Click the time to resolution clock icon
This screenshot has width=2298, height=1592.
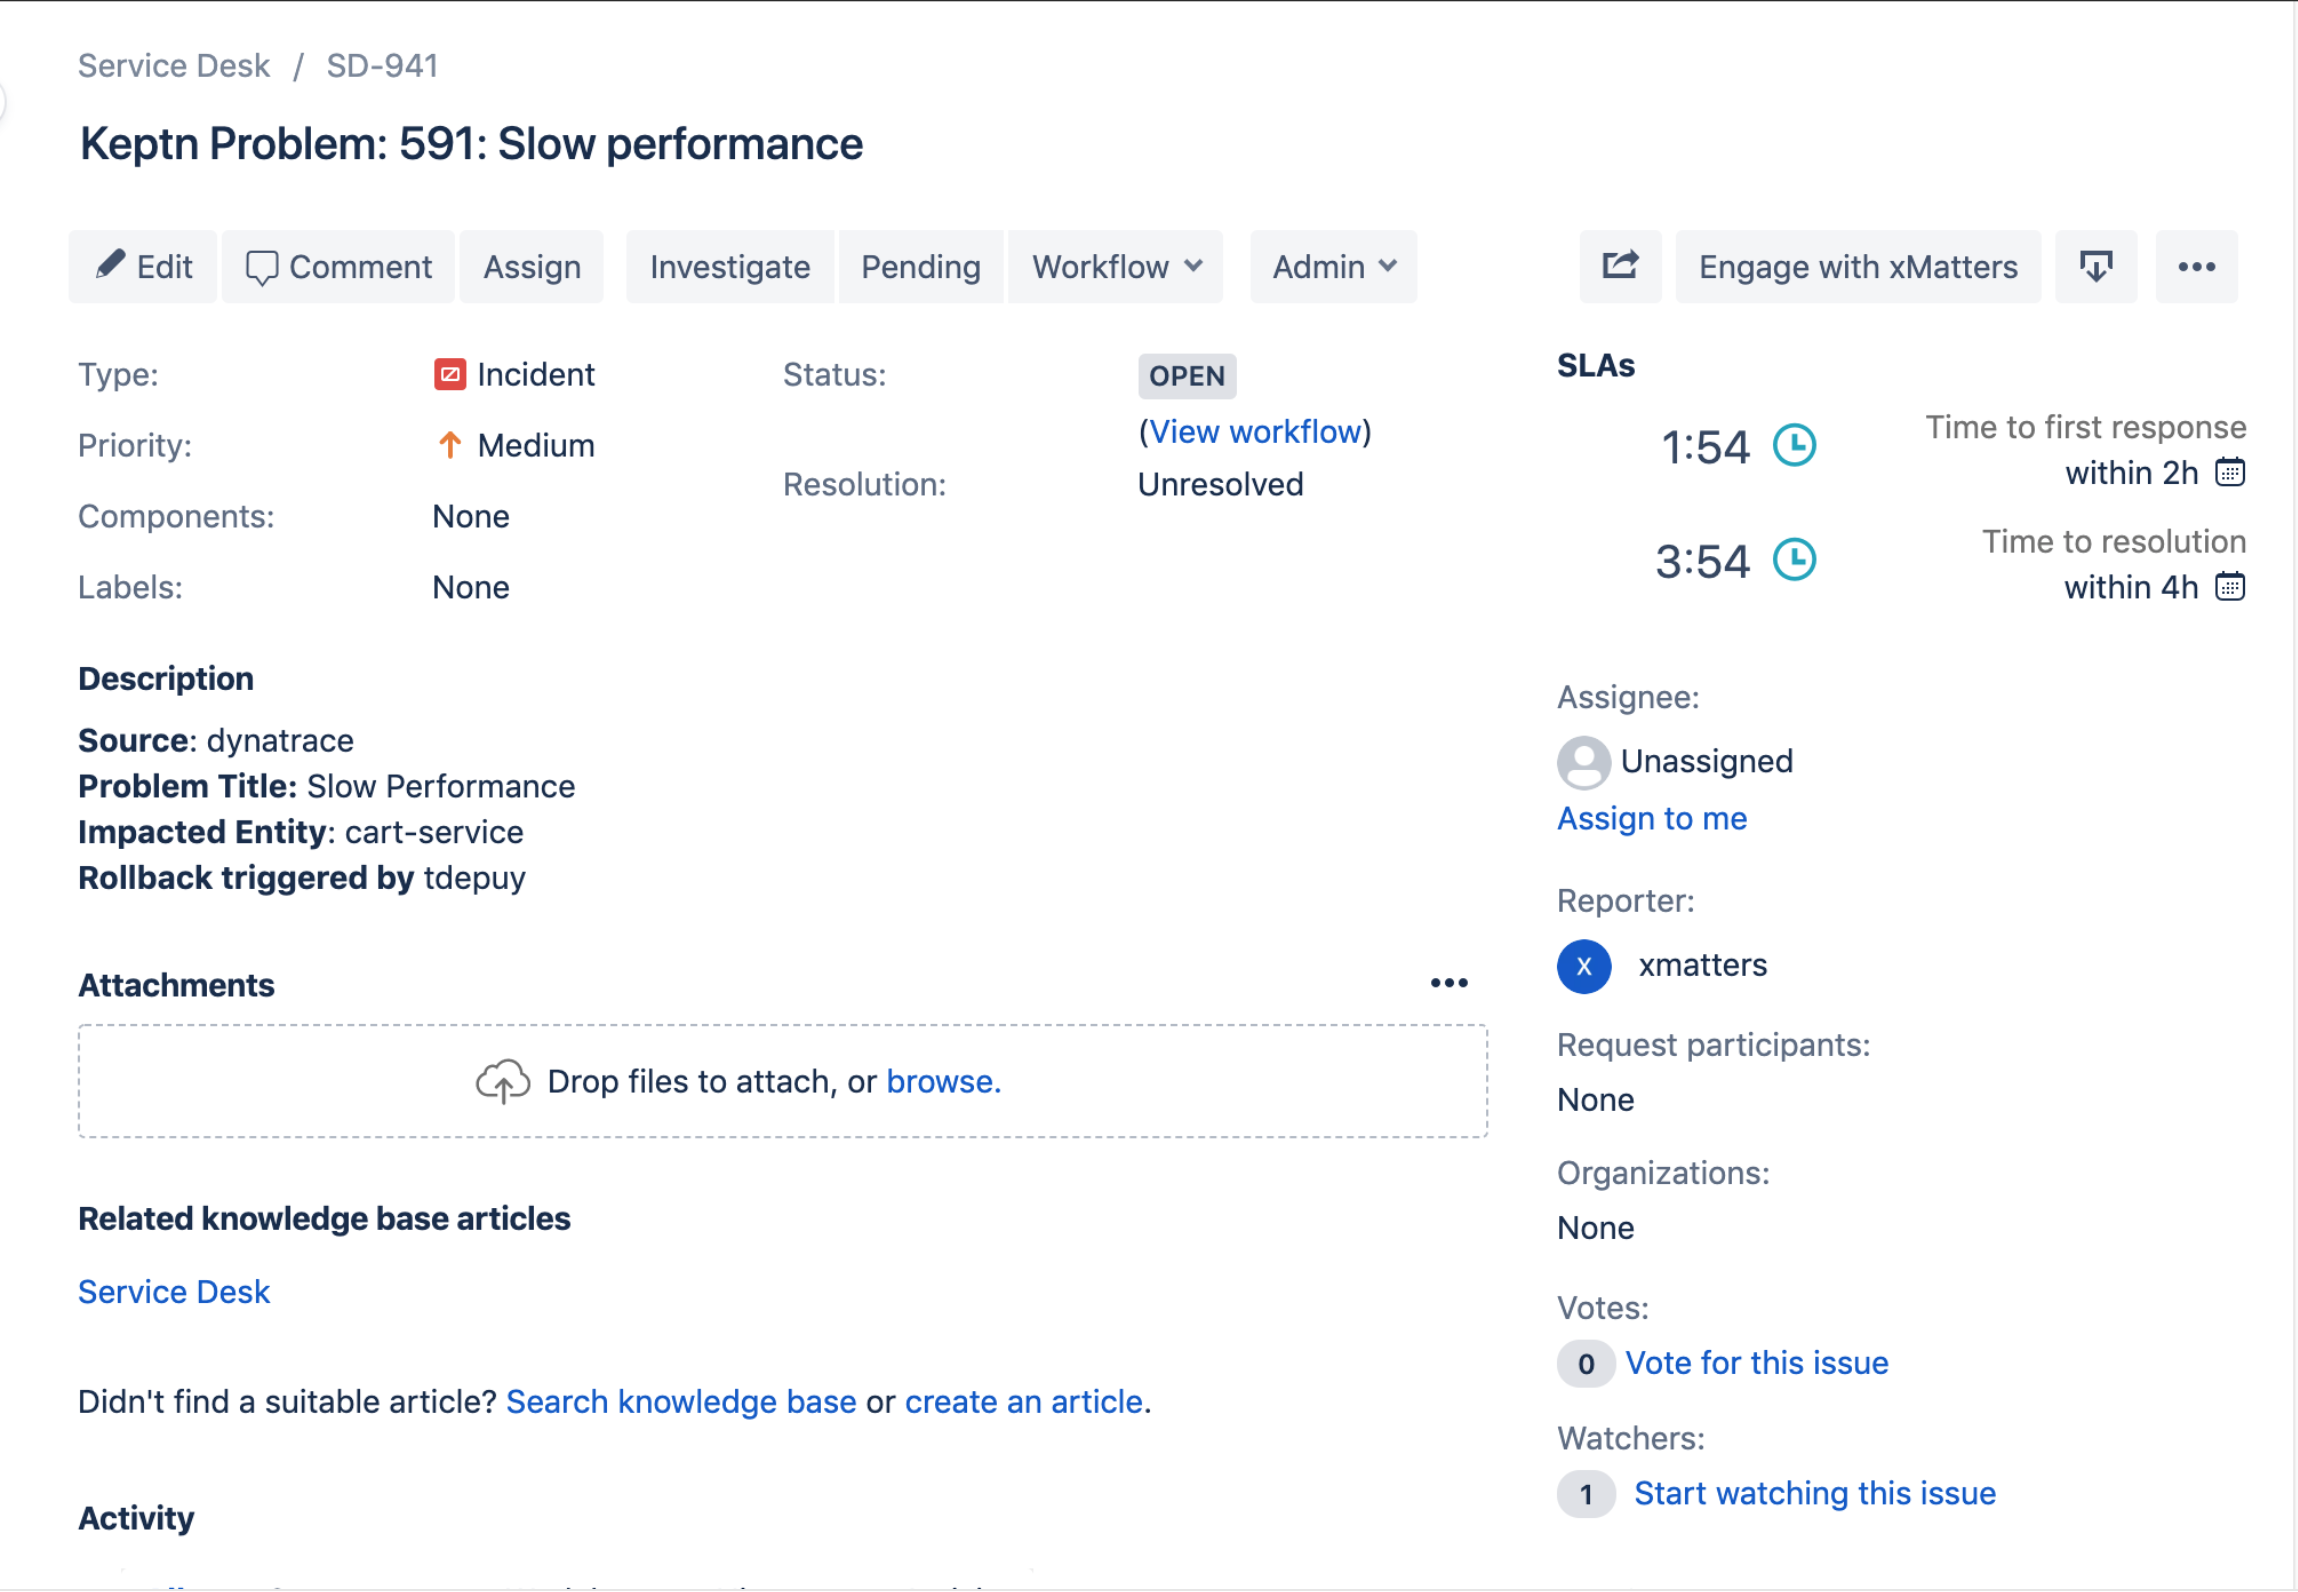(x=1794, y=560)
